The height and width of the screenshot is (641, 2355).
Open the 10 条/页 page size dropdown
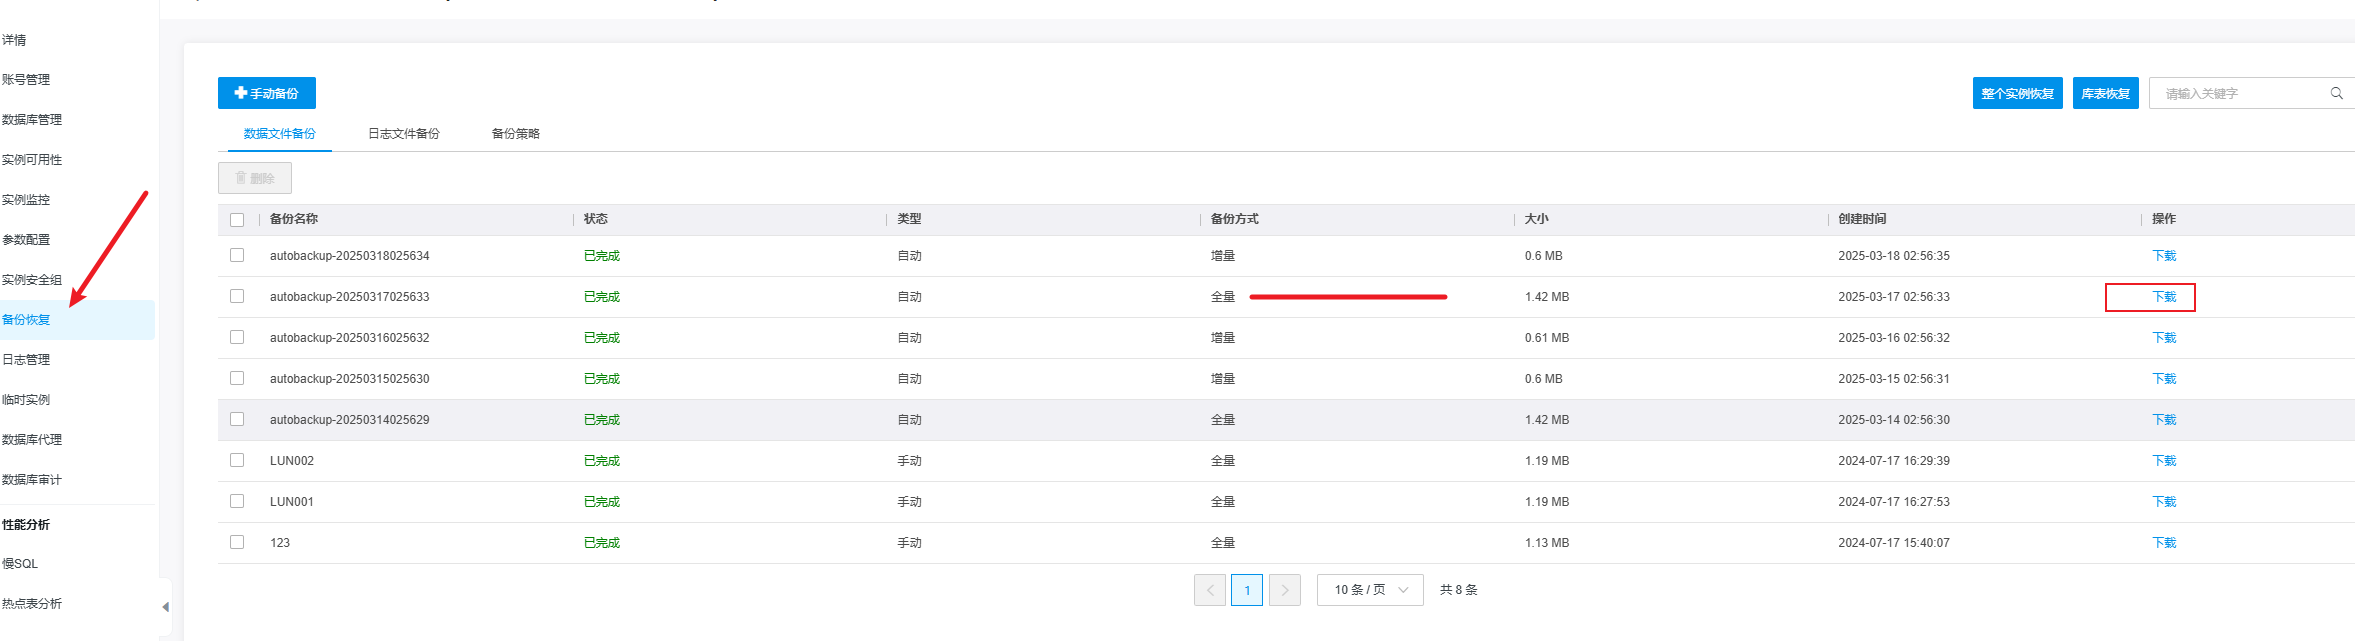(1369, 590)
